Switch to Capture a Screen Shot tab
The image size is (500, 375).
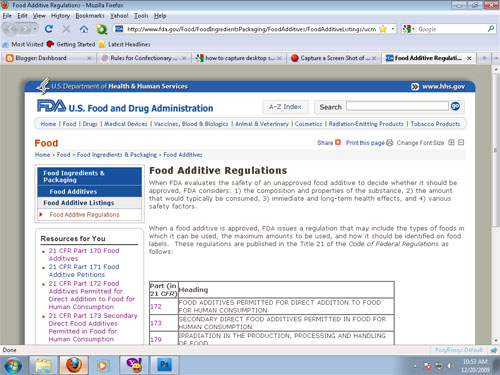[x=335, y=58]
